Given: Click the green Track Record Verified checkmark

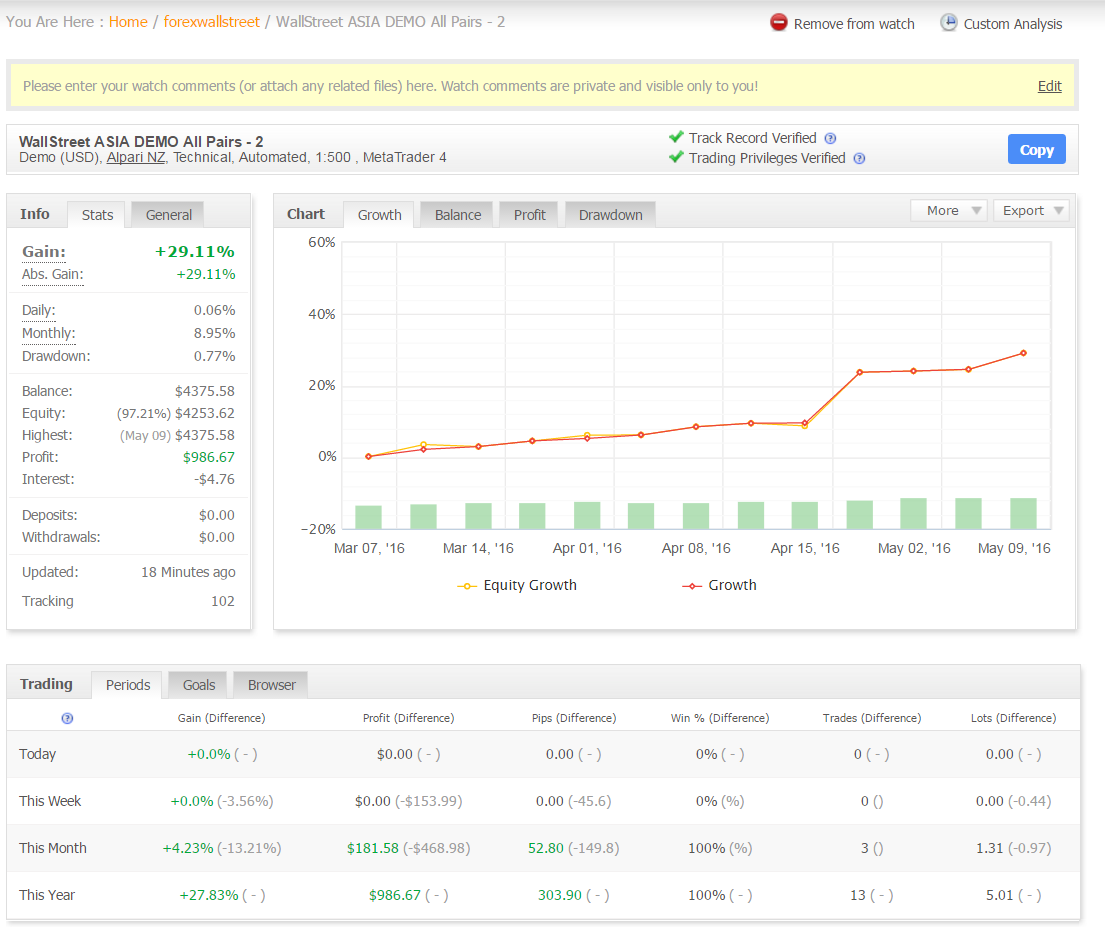Looking at the screenshot, I should (x=676, y=137).
